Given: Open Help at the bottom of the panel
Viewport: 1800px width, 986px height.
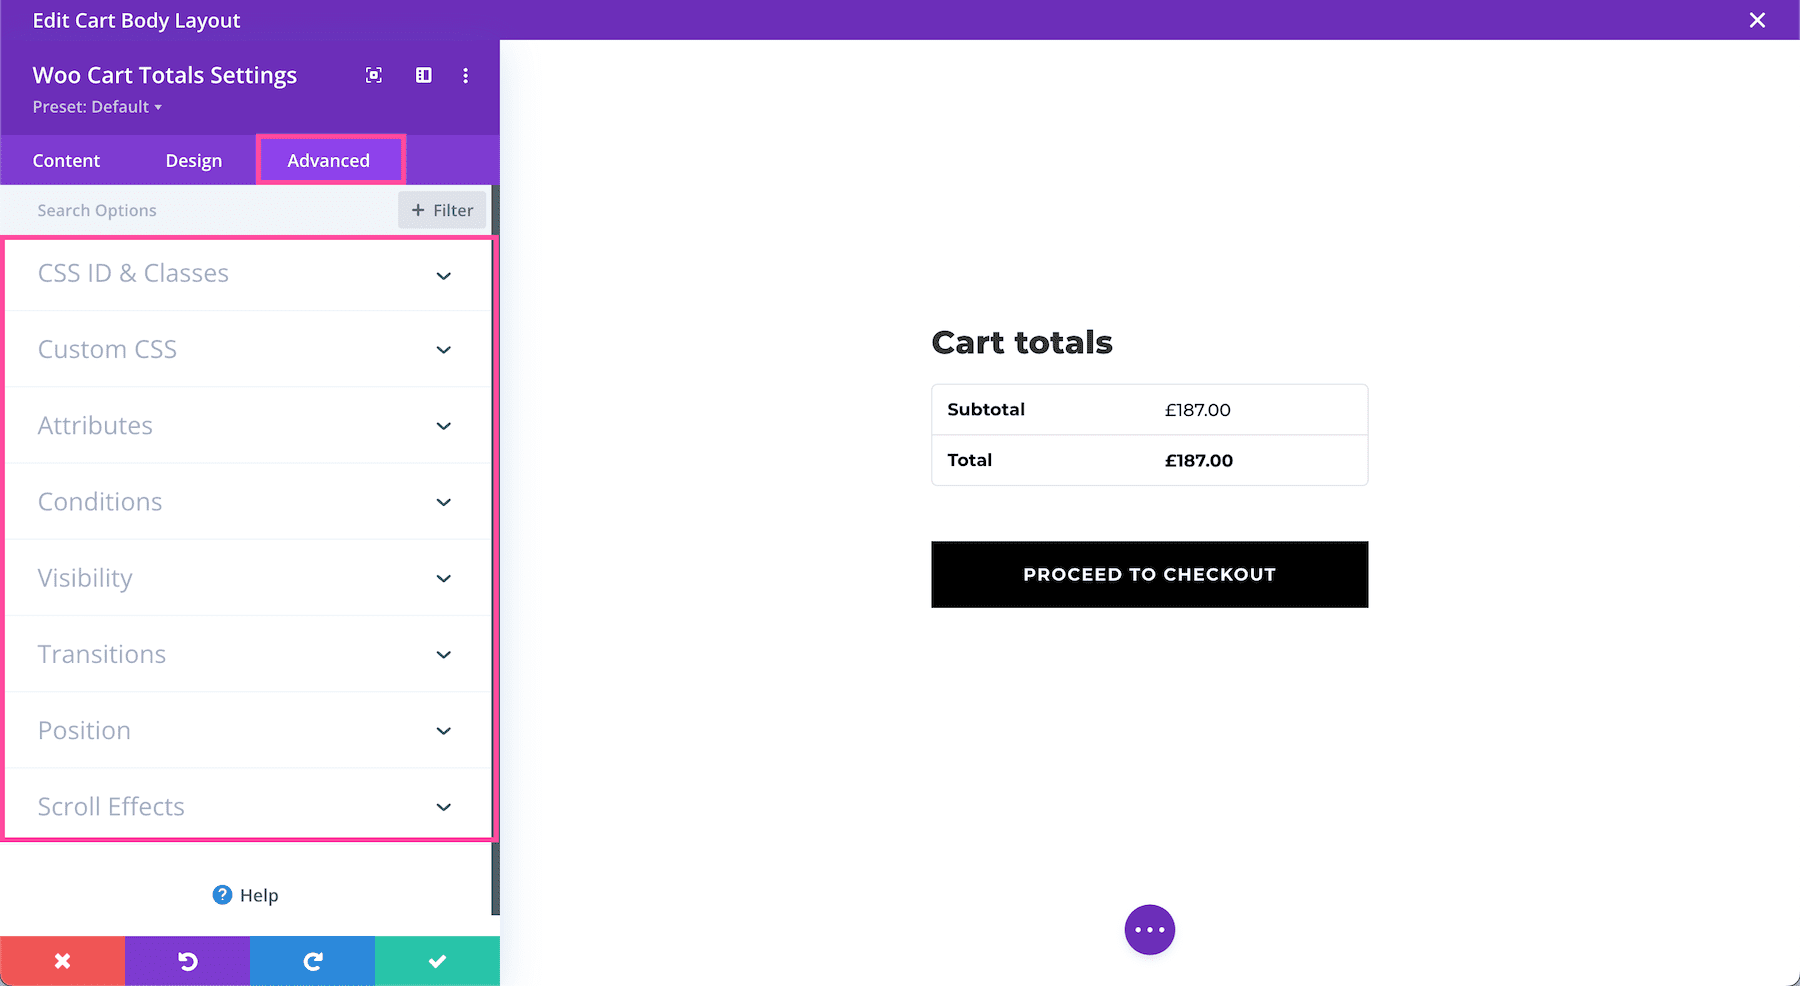Looking at the screenshot, I should click(245, 895).
